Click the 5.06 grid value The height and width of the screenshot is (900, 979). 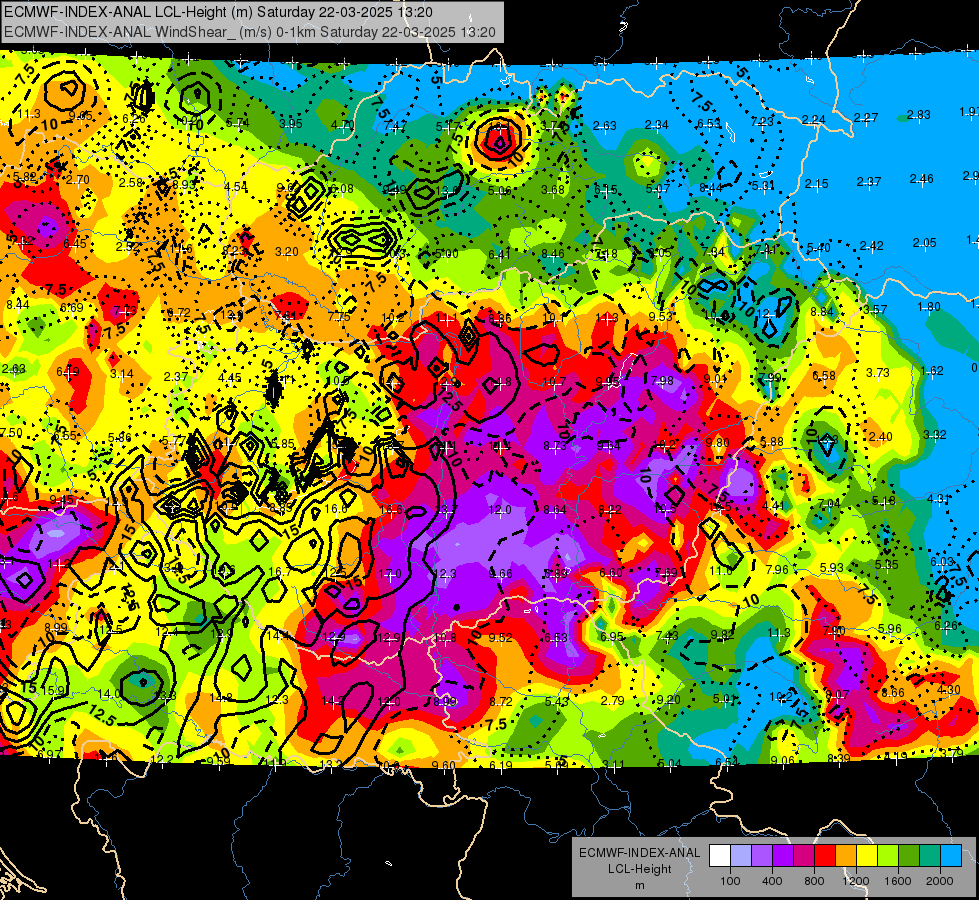point(499,190)
